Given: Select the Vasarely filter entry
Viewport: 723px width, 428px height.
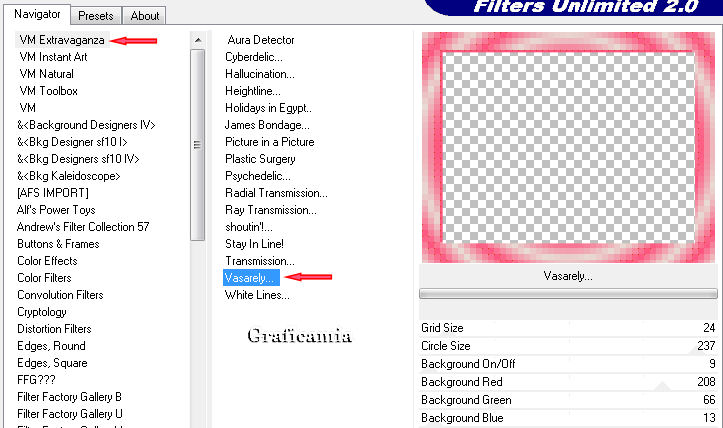Looking at the screenshot, I should pyautogui.click(x=251, y=277).
